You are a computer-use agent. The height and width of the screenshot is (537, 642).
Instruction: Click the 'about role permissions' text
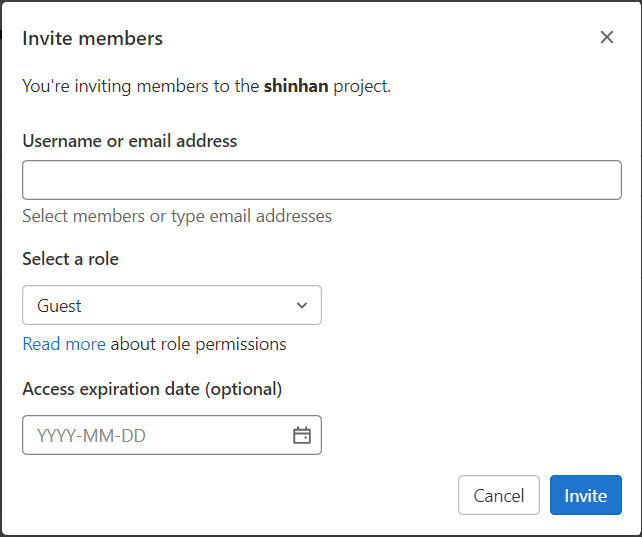coord(198,344)
